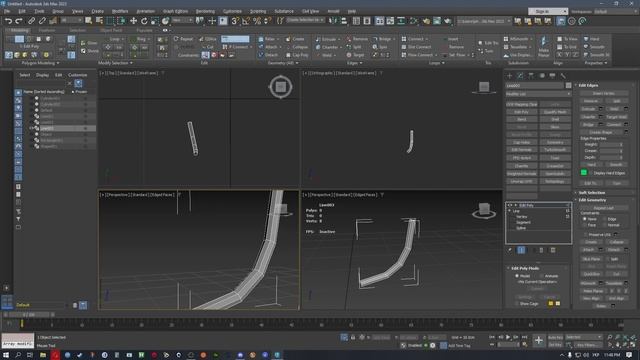Screen dimensions: 640x360
Task: Click the Pin Stack icon
Action: (510, 250)
